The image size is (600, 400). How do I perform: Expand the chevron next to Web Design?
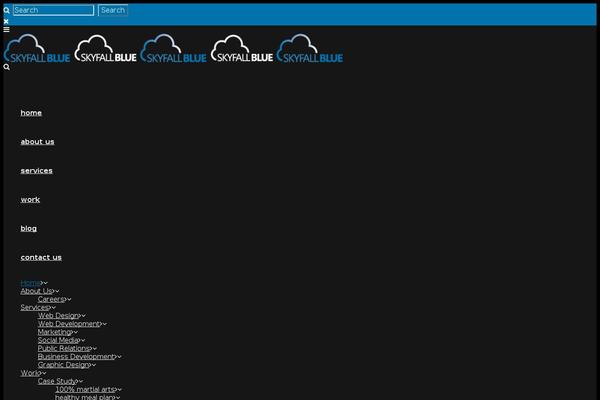(84, 316)
